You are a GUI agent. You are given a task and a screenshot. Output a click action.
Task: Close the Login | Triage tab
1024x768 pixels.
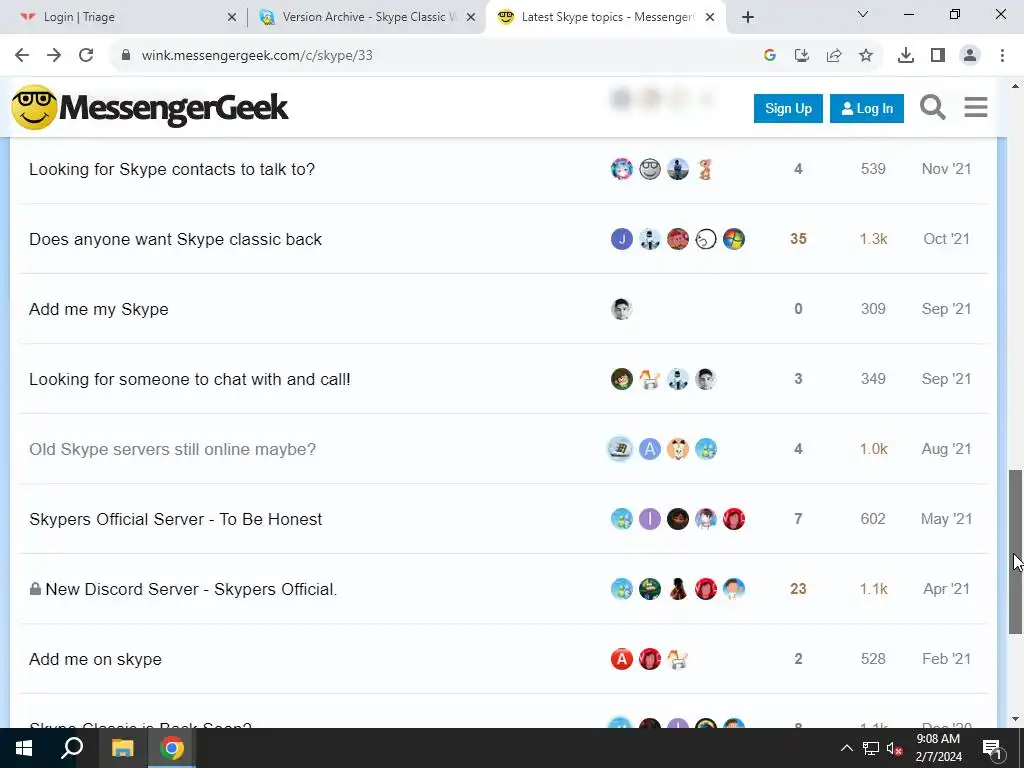[232, 17]
